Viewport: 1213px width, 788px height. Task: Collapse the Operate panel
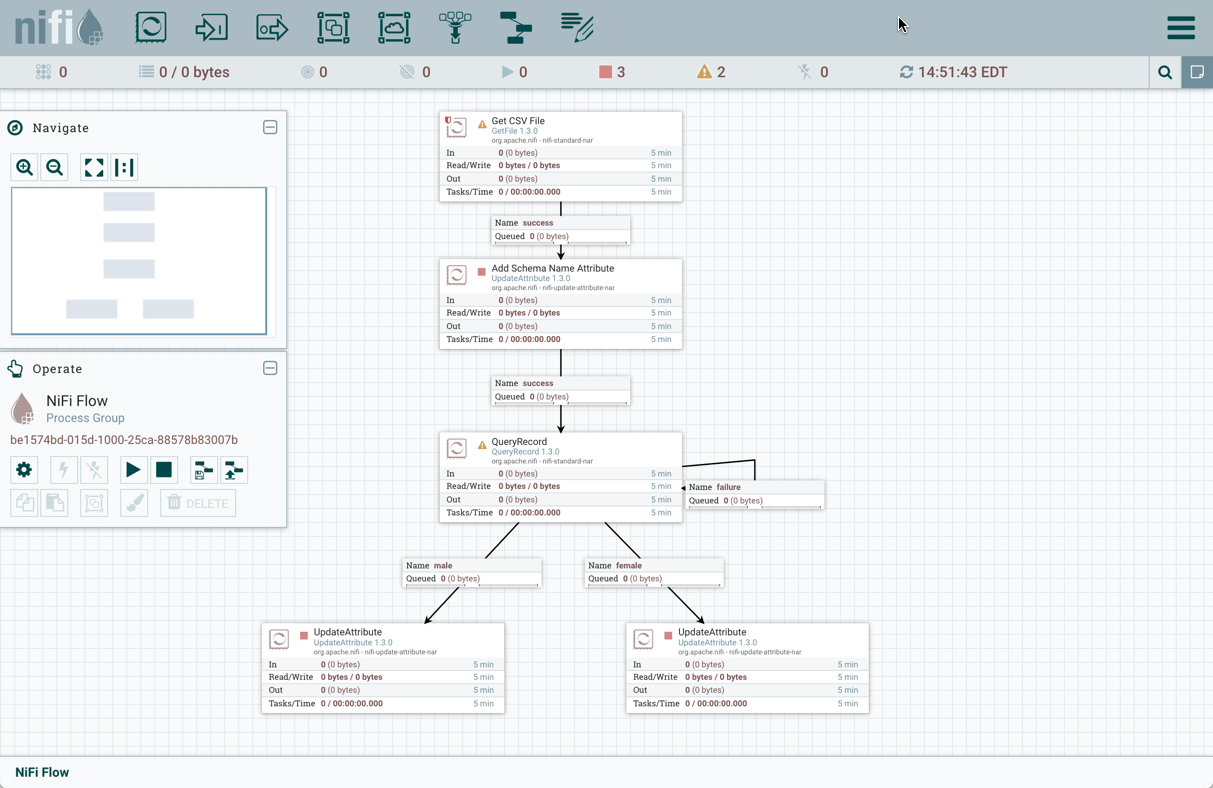(270, 368)
